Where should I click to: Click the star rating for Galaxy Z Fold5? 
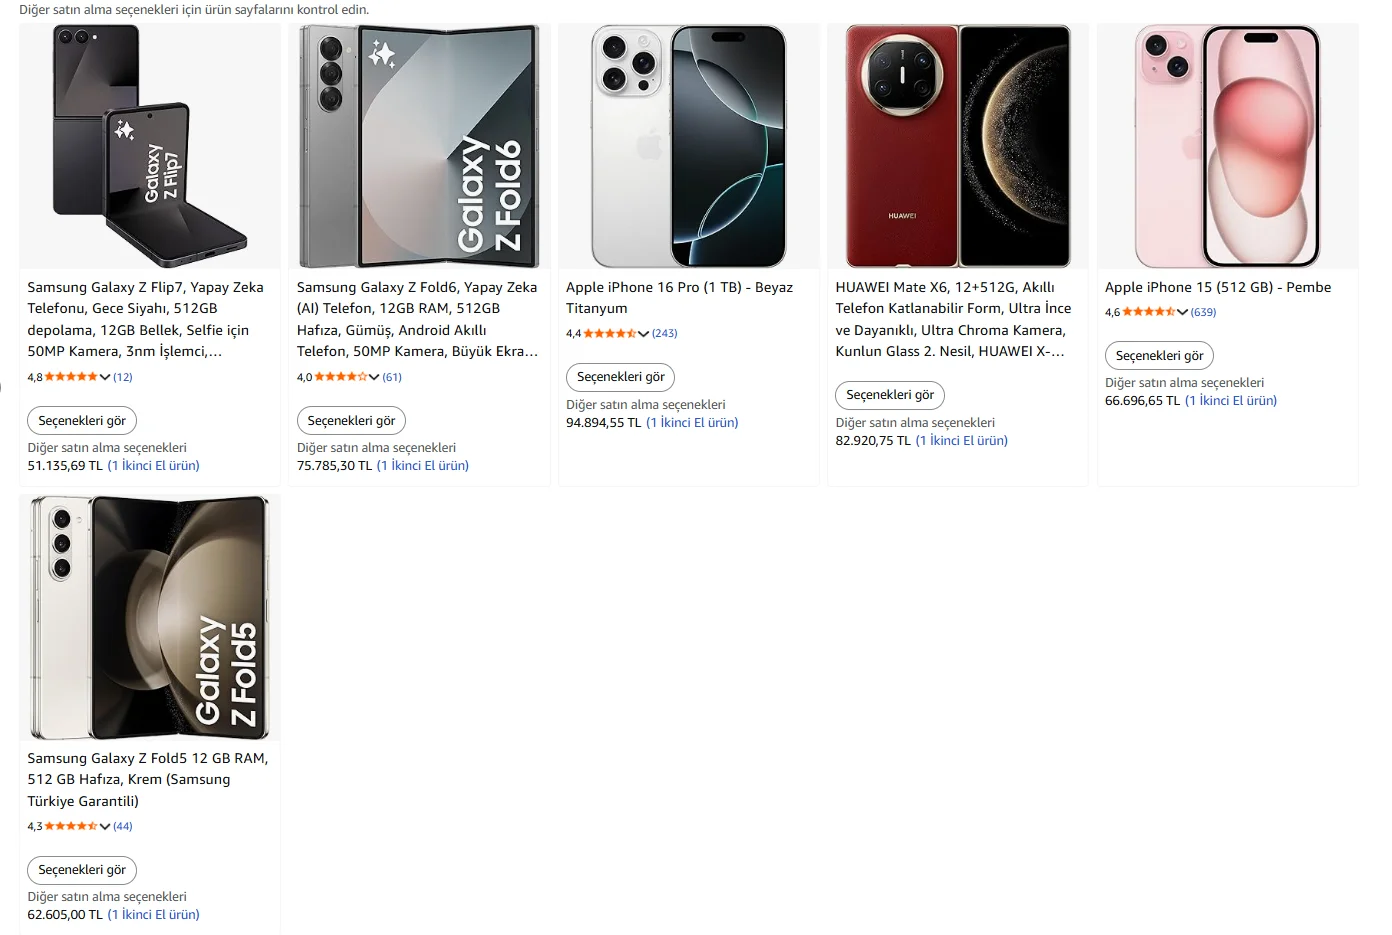click(71, 826)
